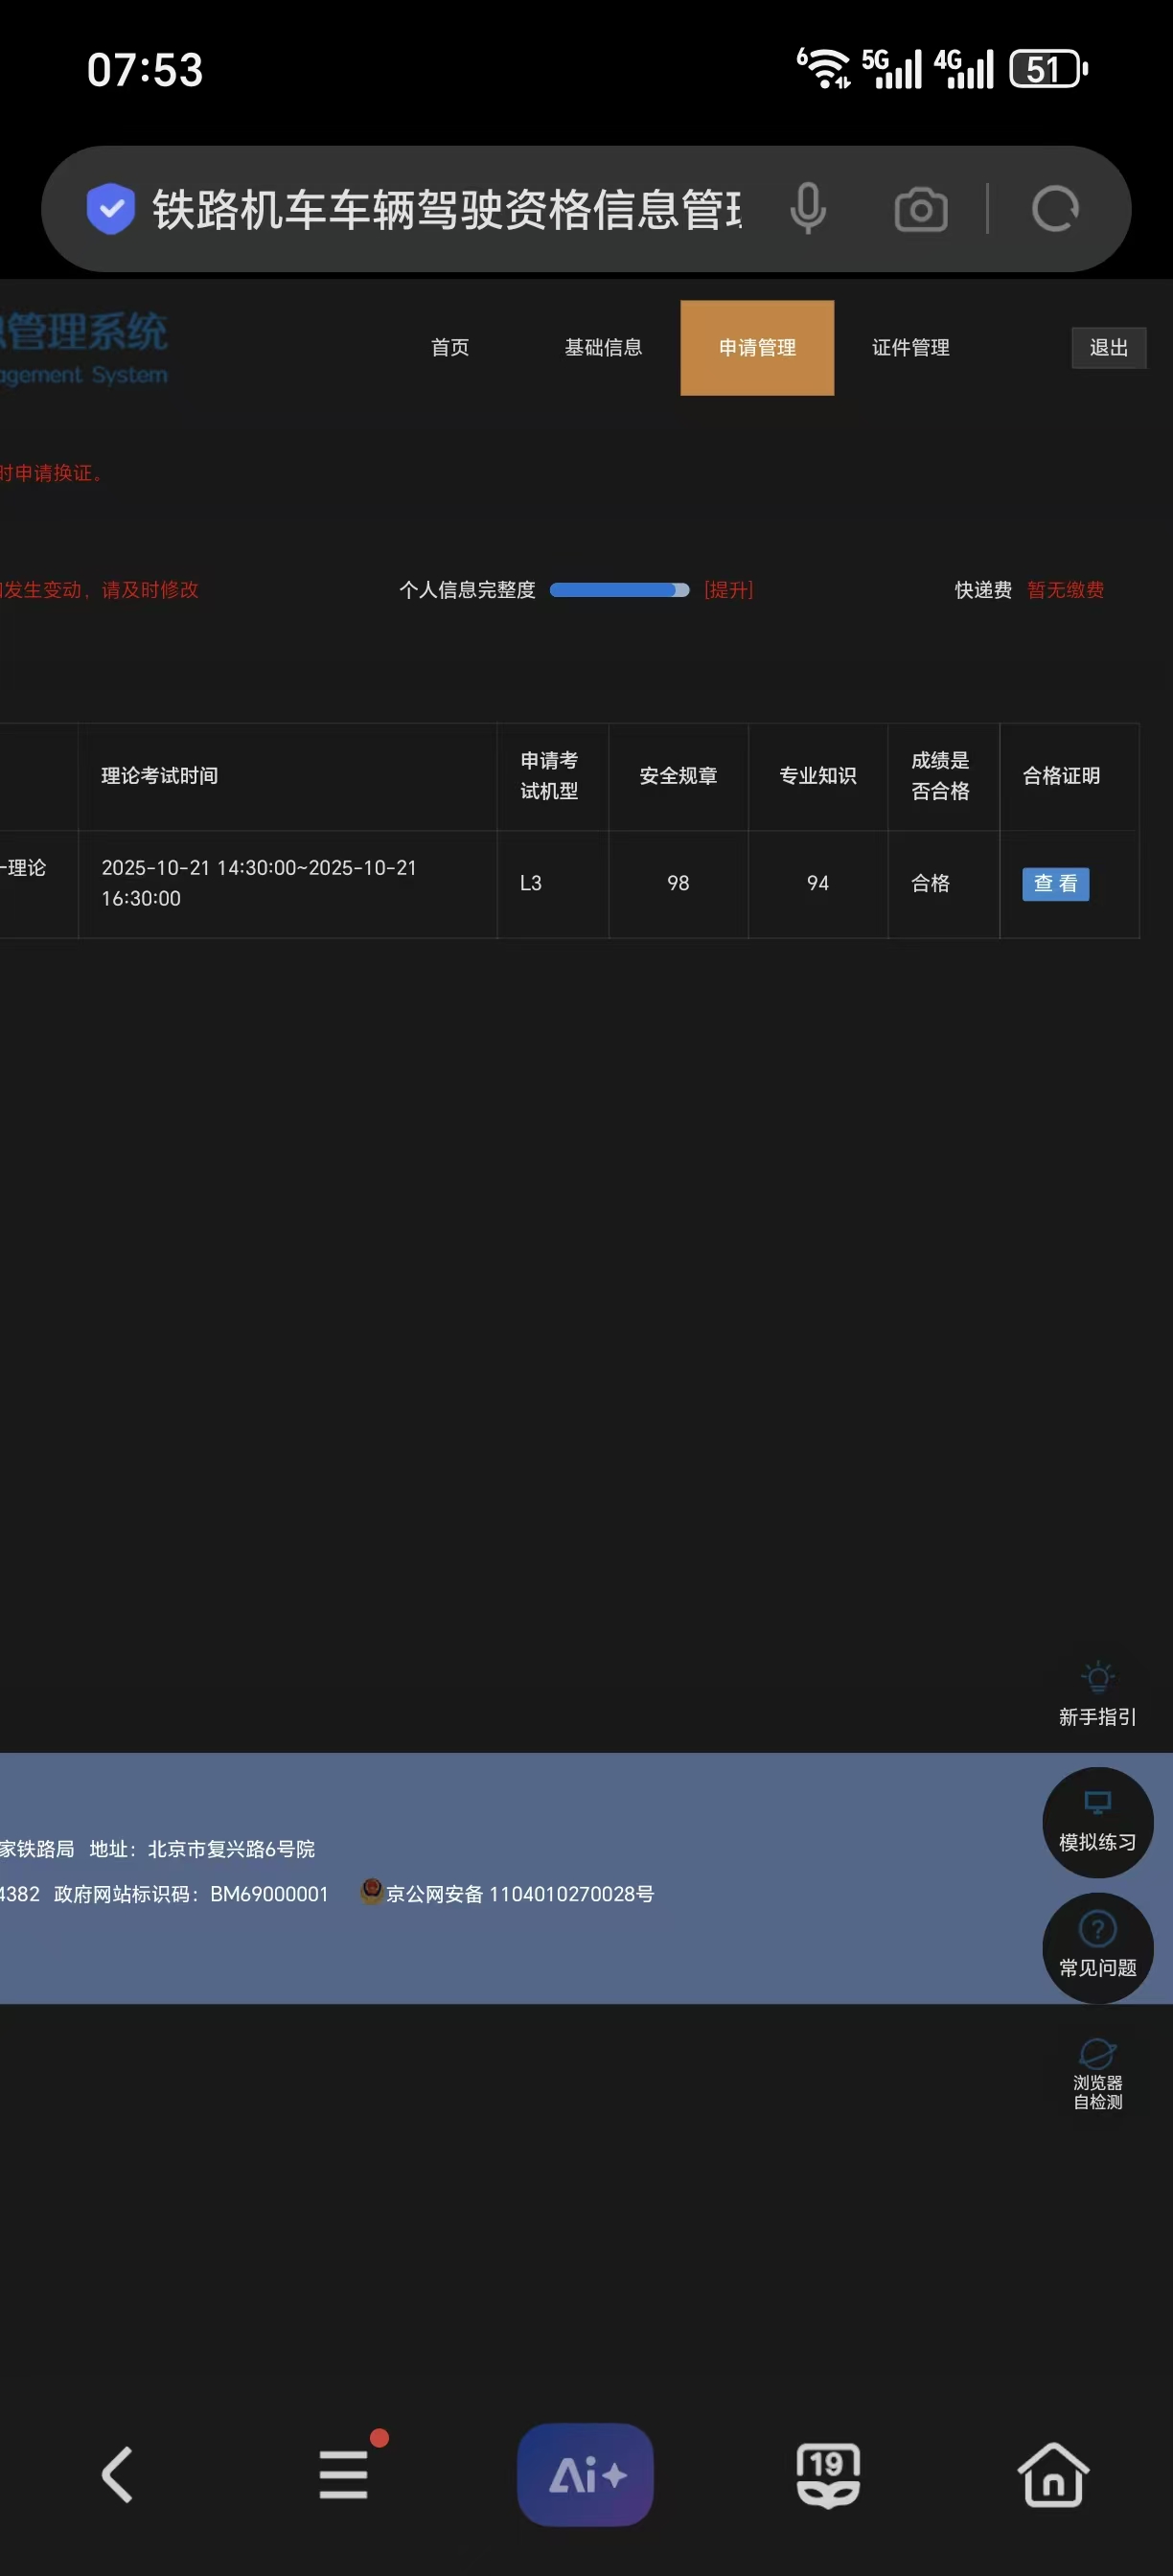Open 常见问题 help button
This screenshot has width=1173, height=2576.
(x=1097, y=1947)
